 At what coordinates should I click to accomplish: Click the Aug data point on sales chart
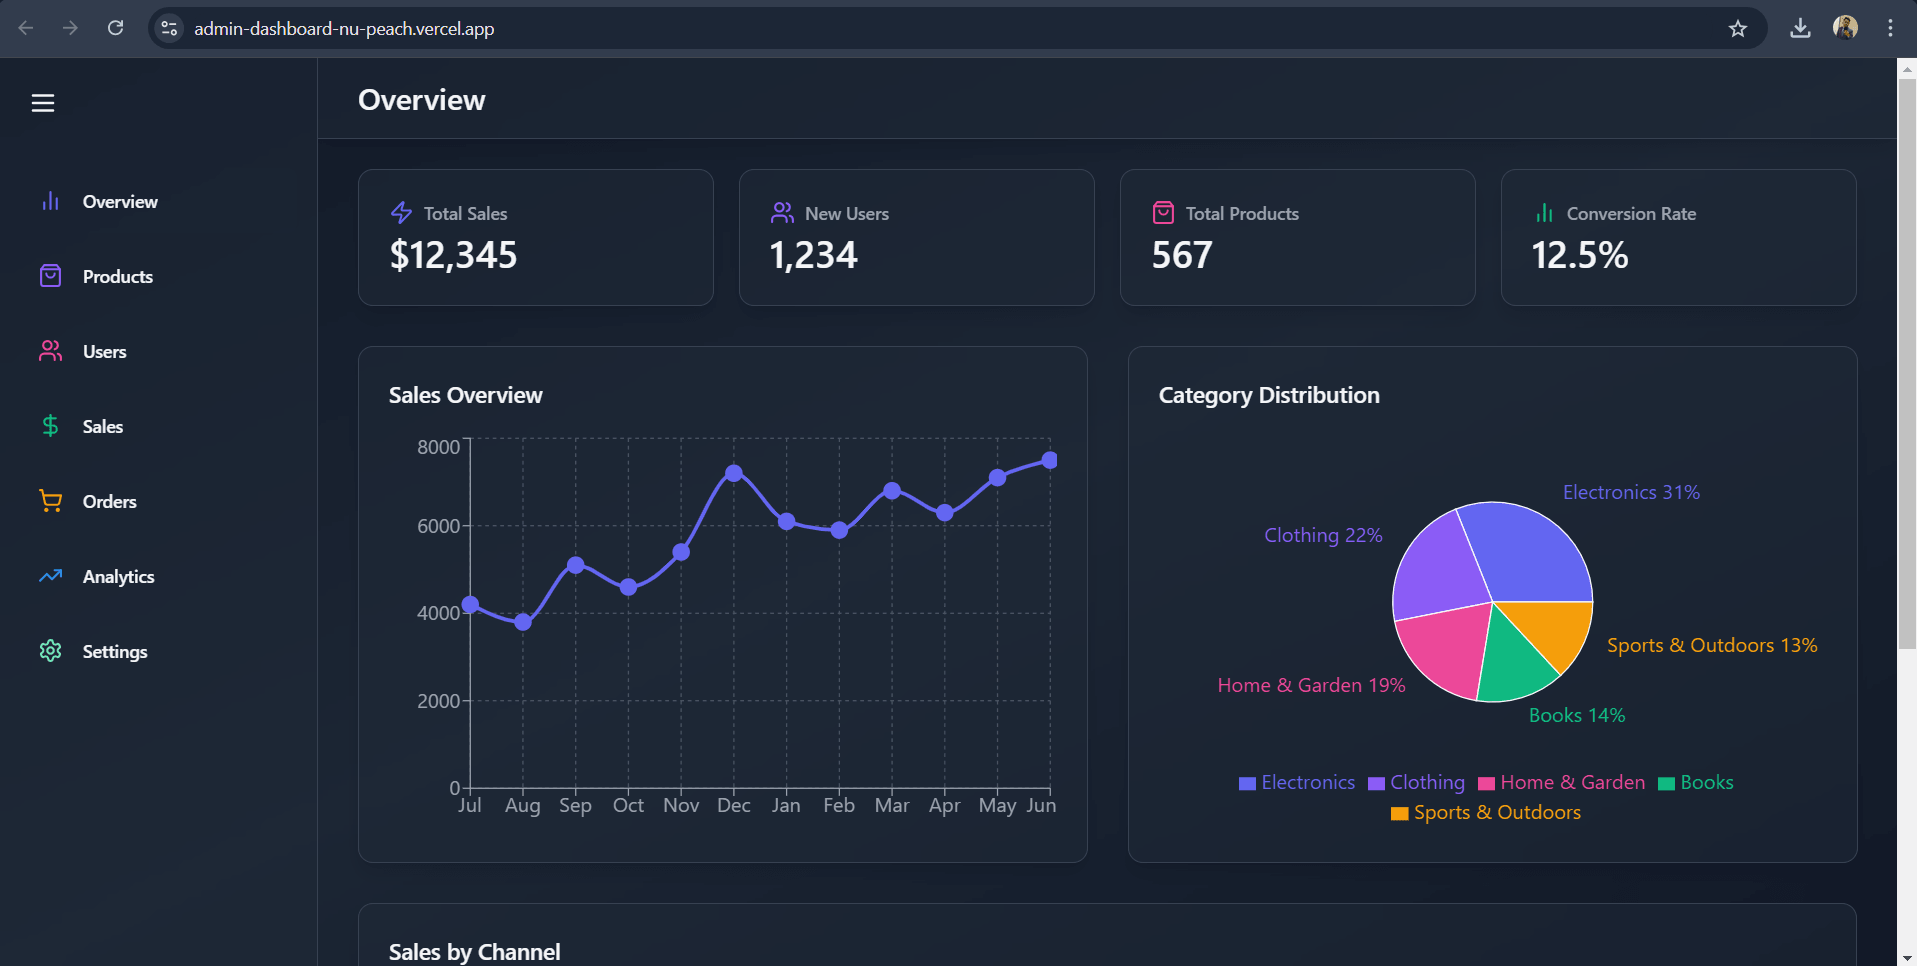[522, 622]
